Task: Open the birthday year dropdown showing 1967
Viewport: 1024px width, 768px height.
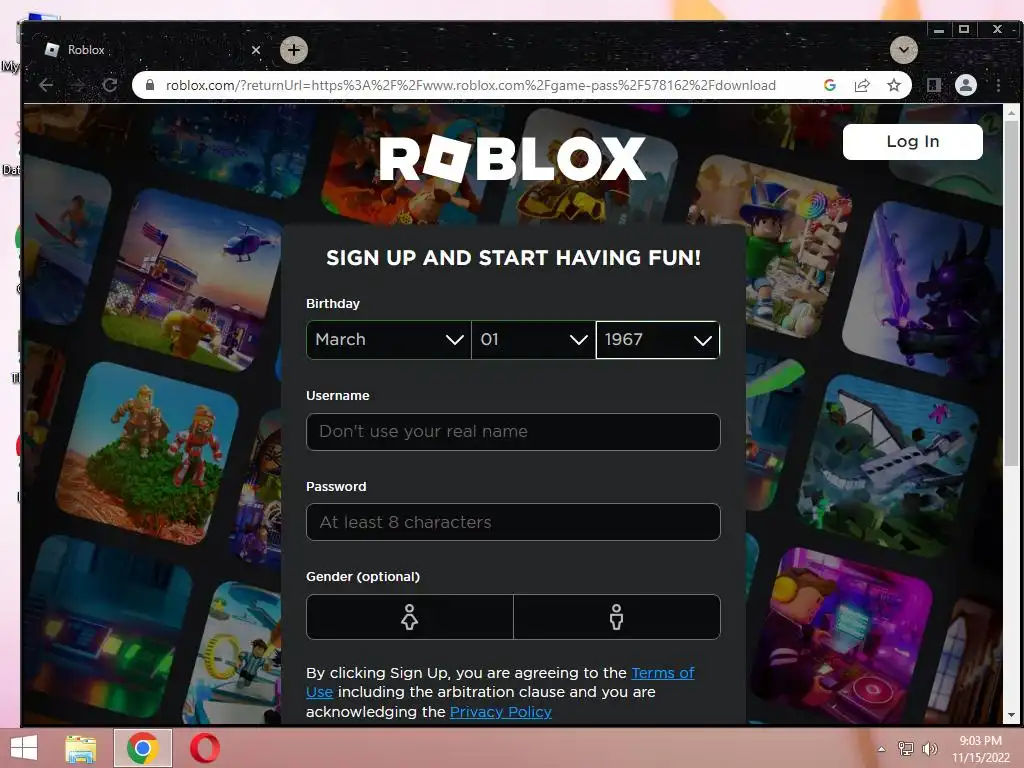Action: pos(658,340)
